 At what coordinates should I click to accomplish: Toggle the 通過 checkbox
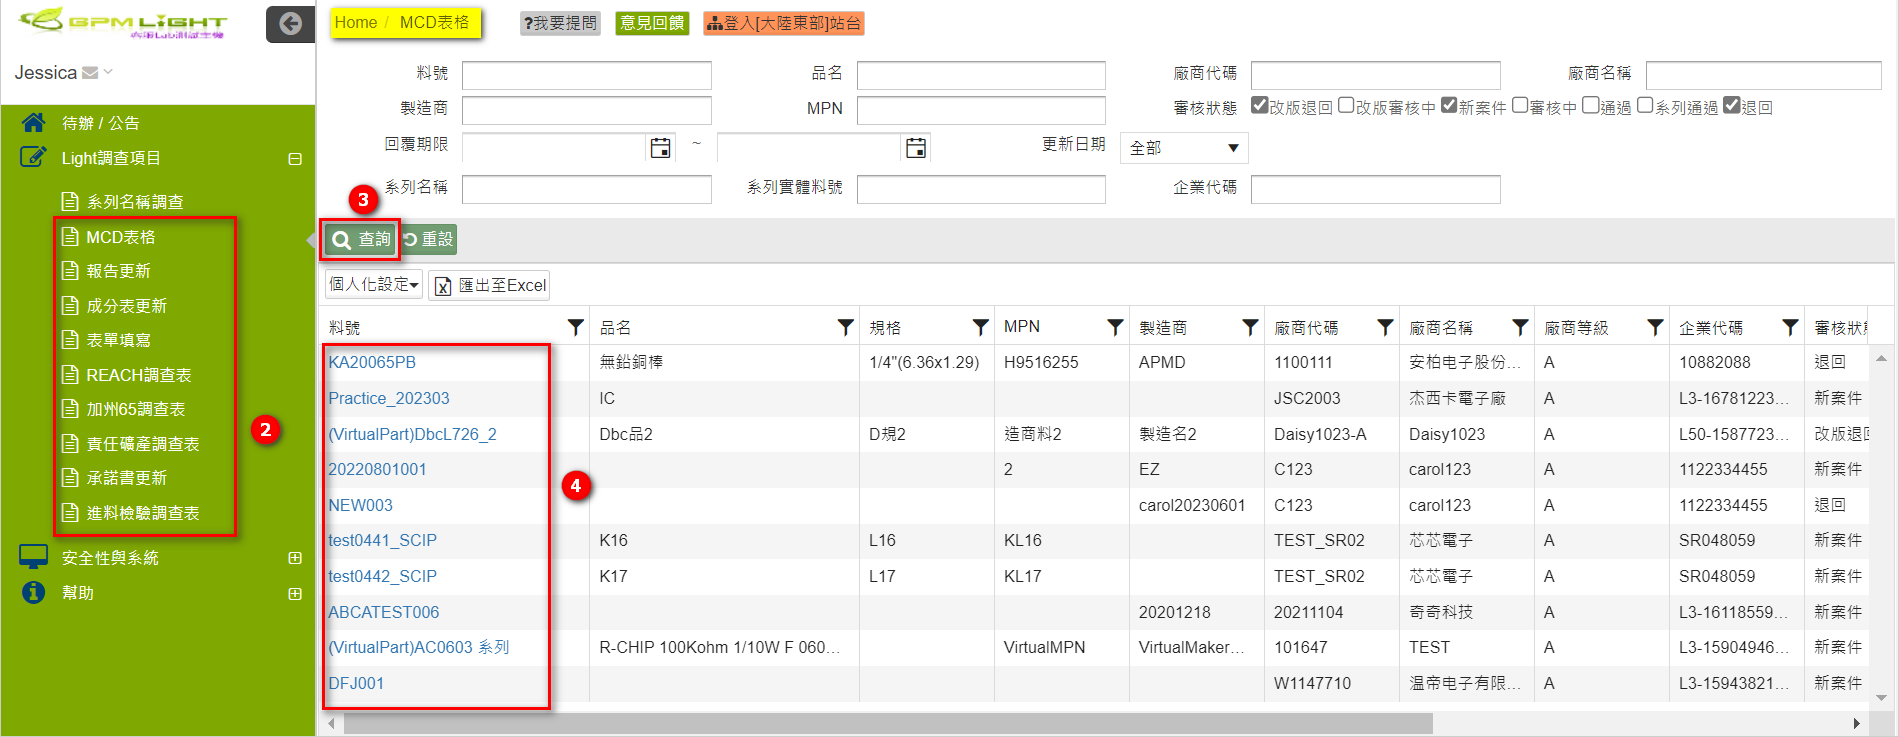pyautogui.click(x=1590, y=105)
